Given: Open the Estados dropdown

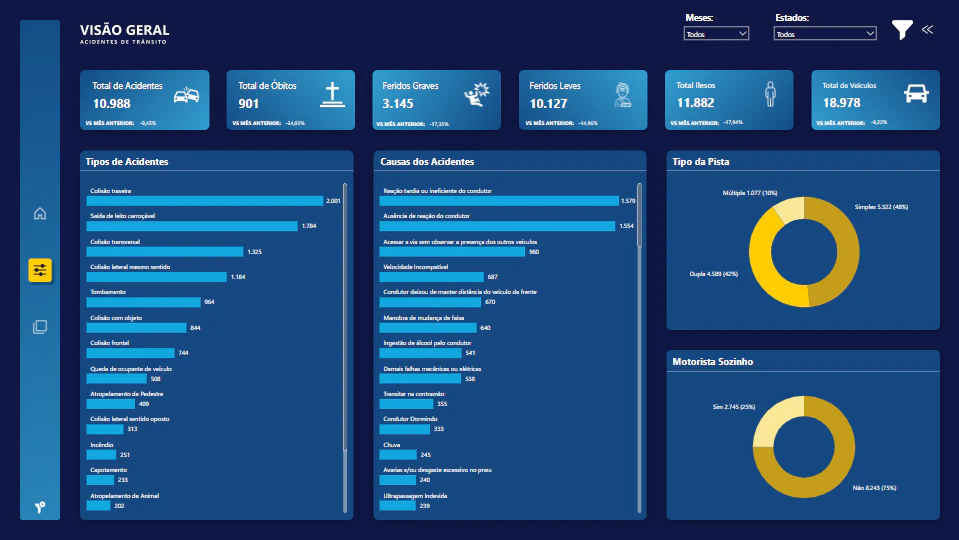Looking at the screenshot, I should pyautogui.click(x=824, y=34).
